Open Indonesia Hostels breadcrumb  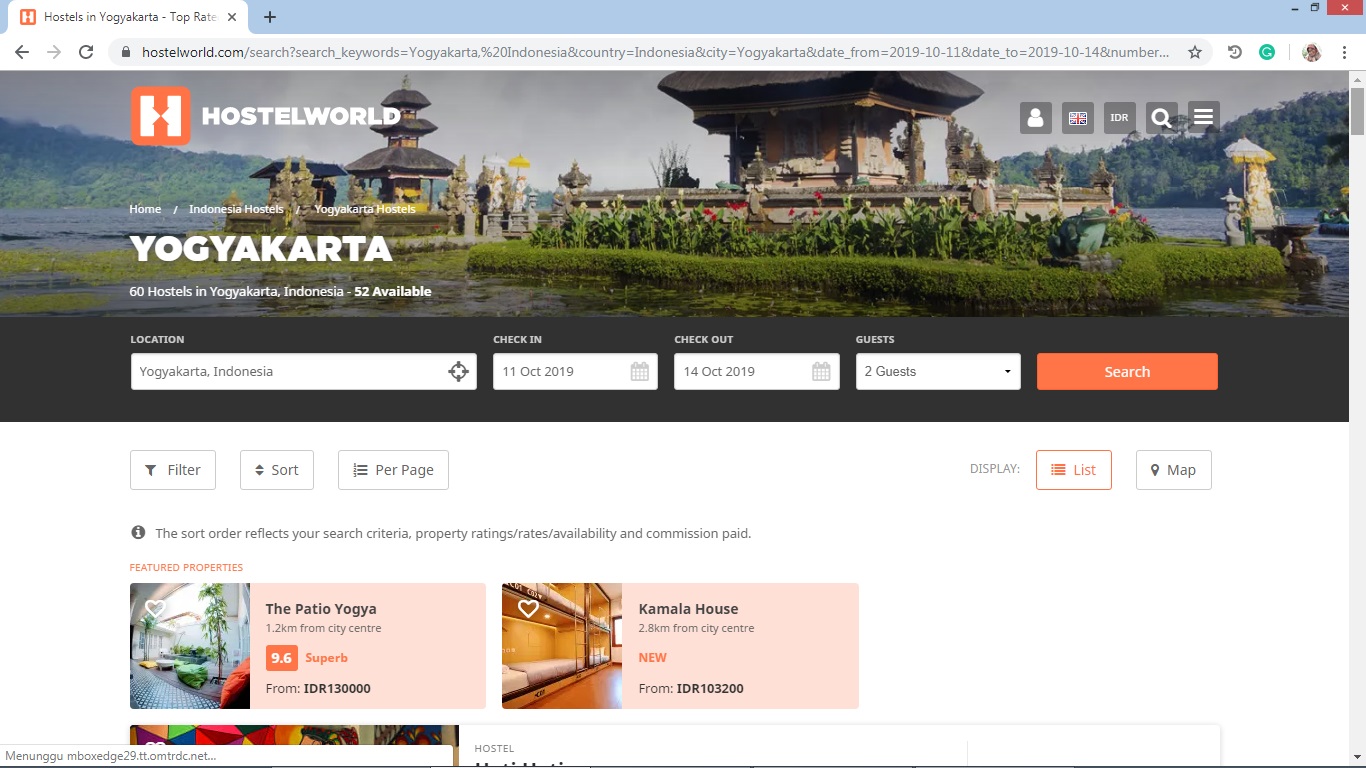[236, 209]
